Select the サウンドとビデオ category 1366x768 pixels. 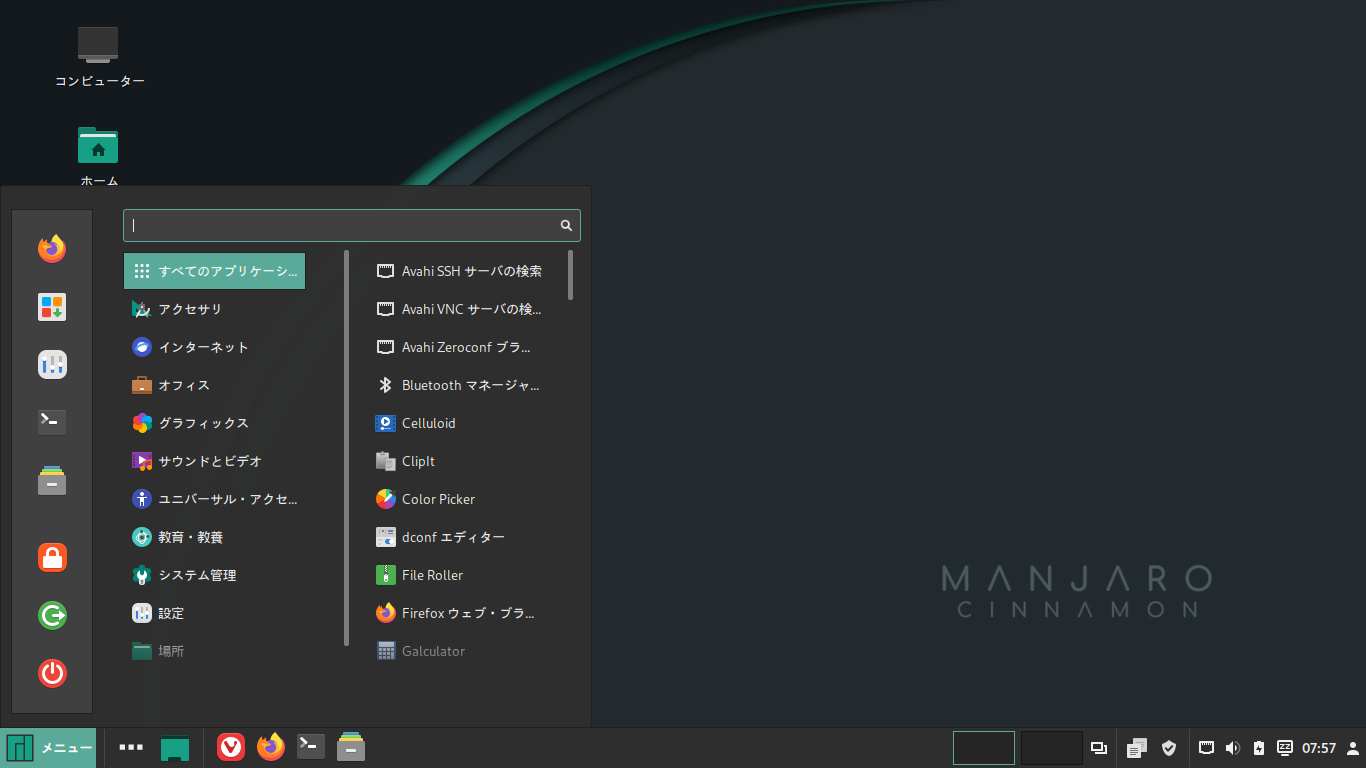[214, 461]
